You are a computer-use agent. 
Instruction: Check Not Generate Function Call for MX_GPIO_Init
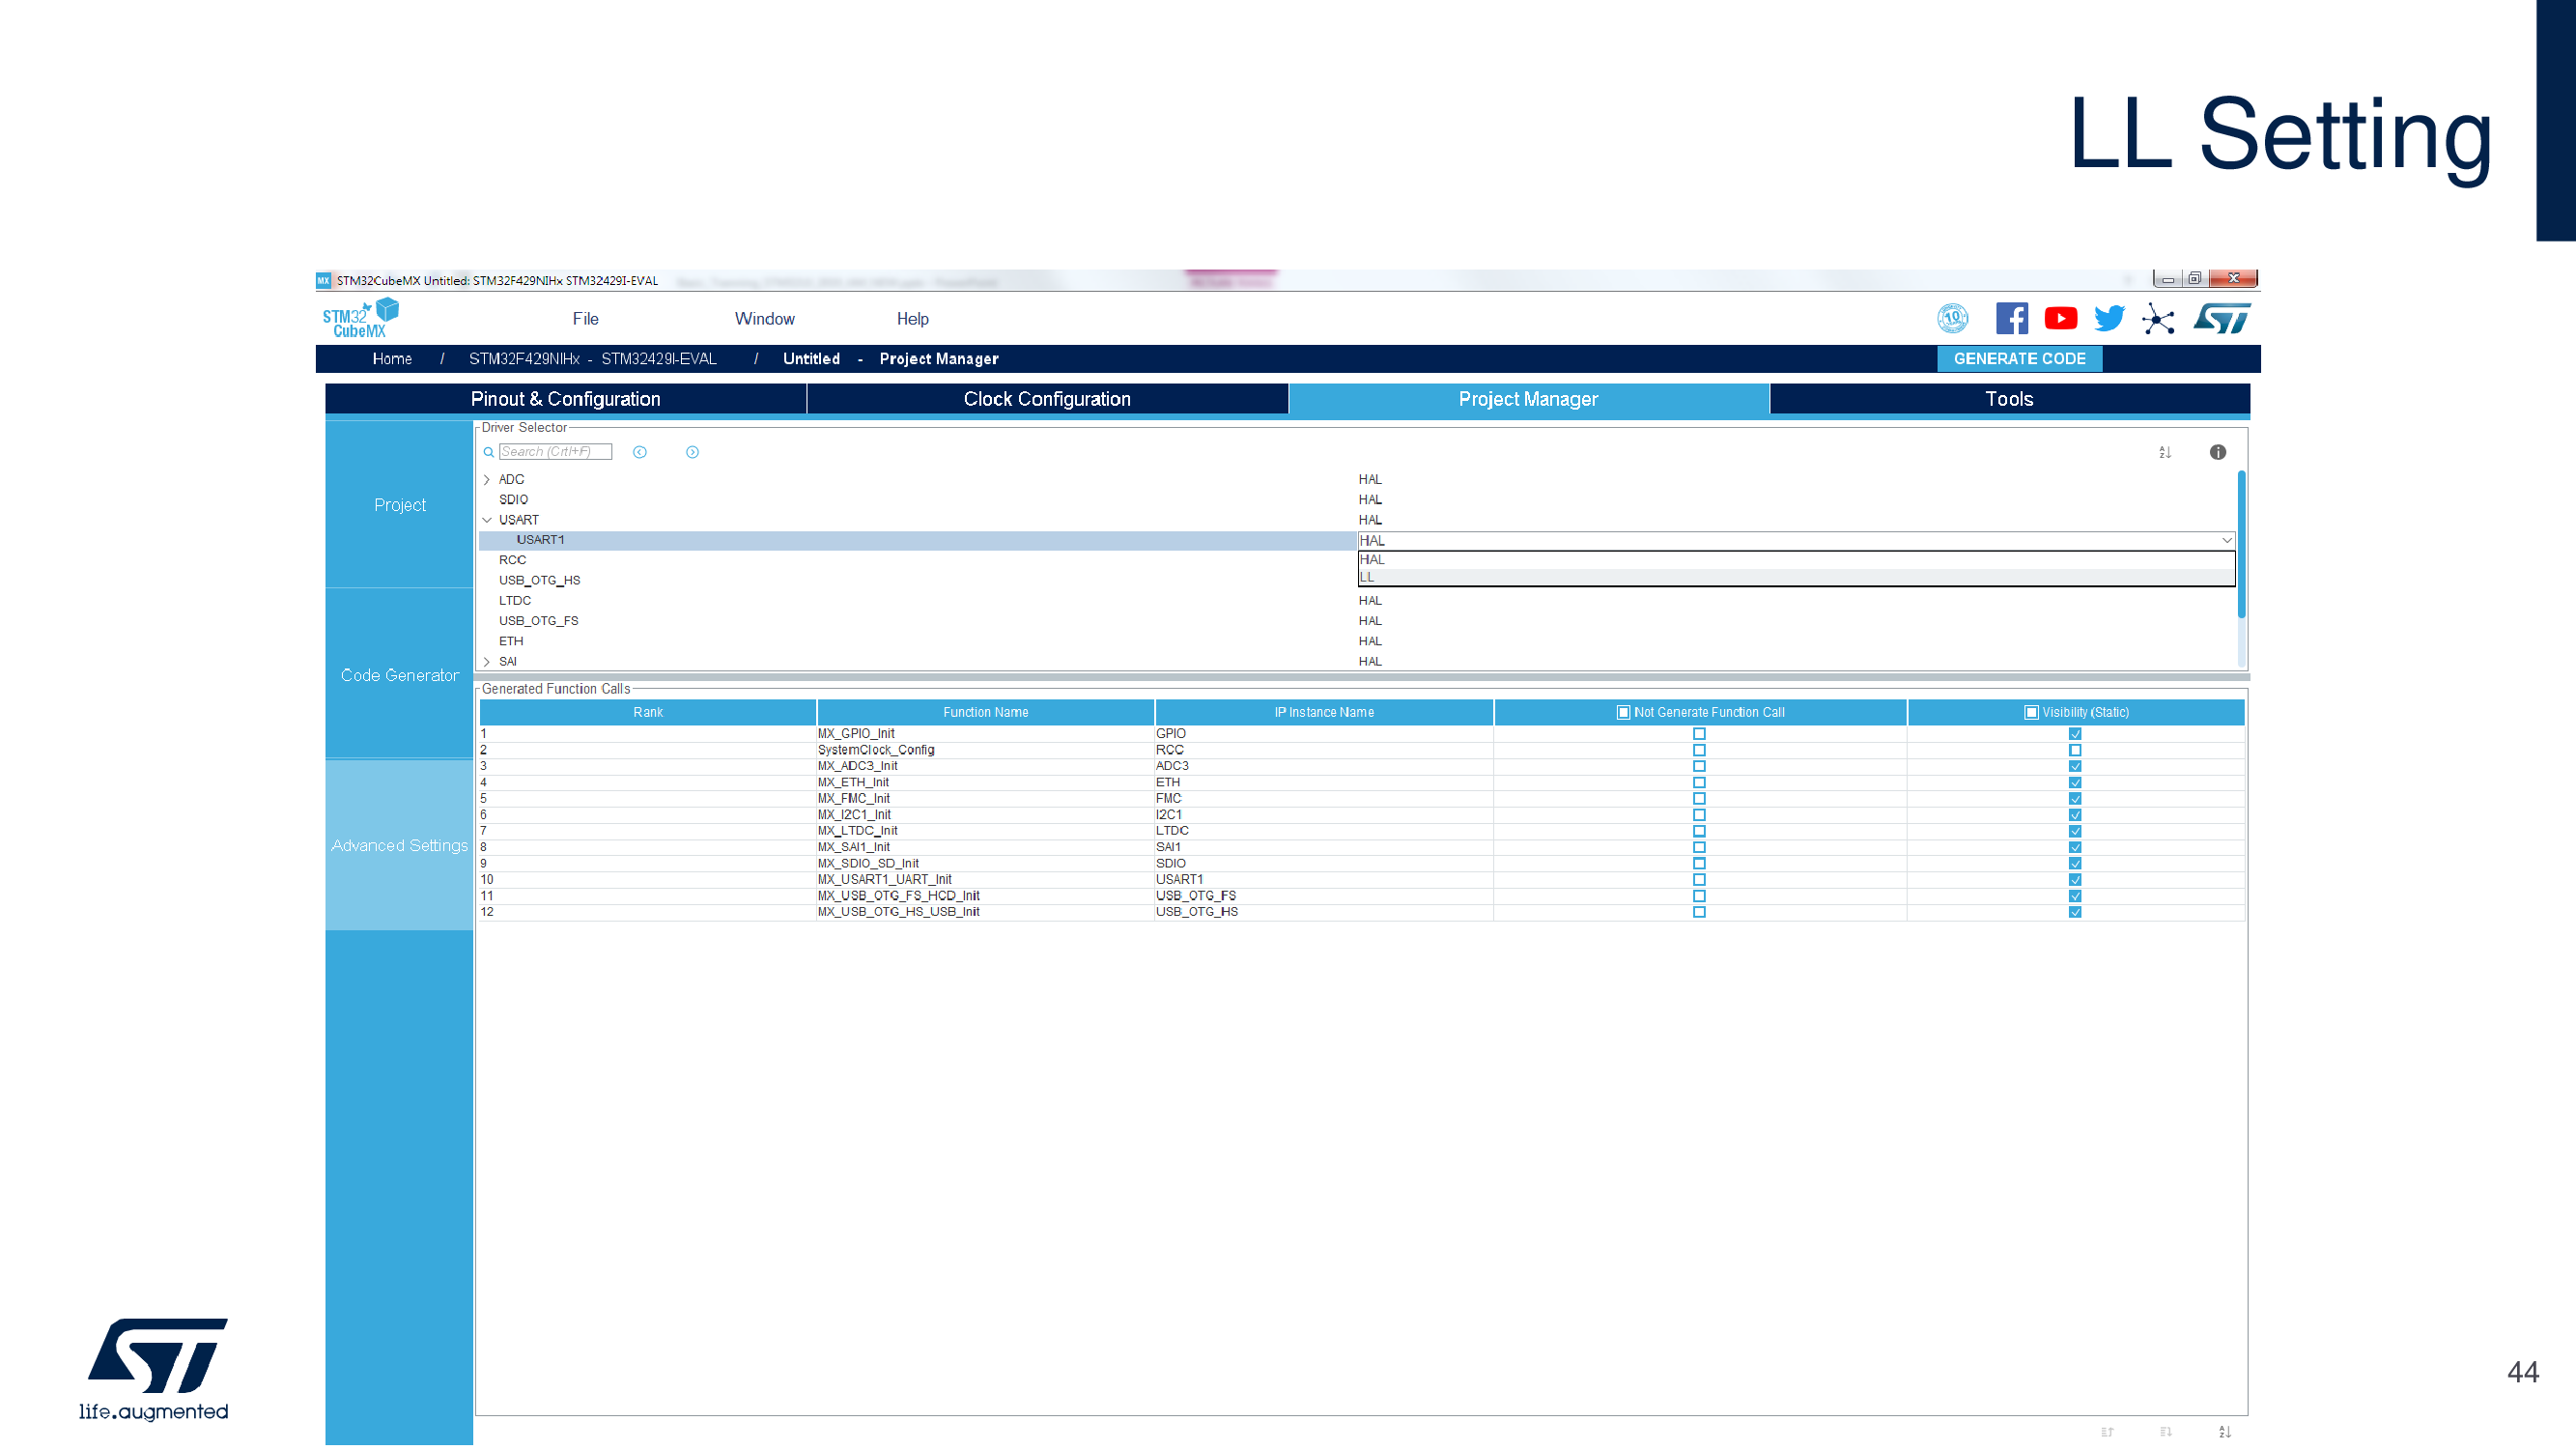(1699, 734)
